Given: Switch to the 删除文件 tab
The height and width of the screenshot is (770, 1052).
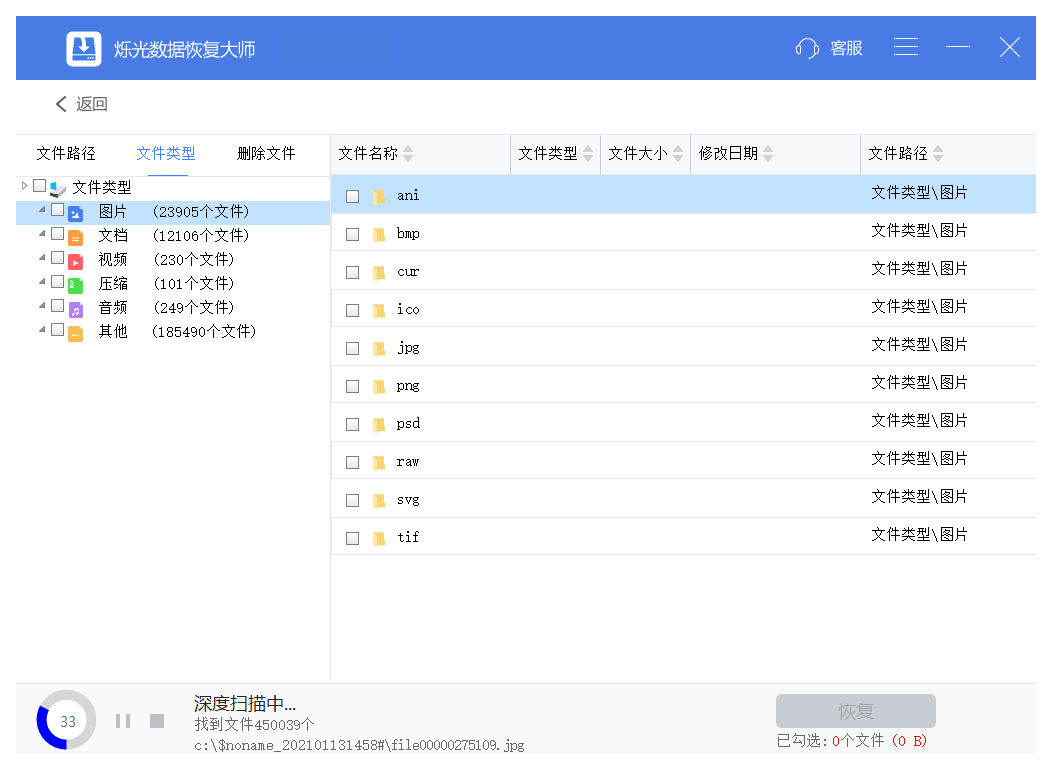Looking at the screenshot, I should 266,153.
